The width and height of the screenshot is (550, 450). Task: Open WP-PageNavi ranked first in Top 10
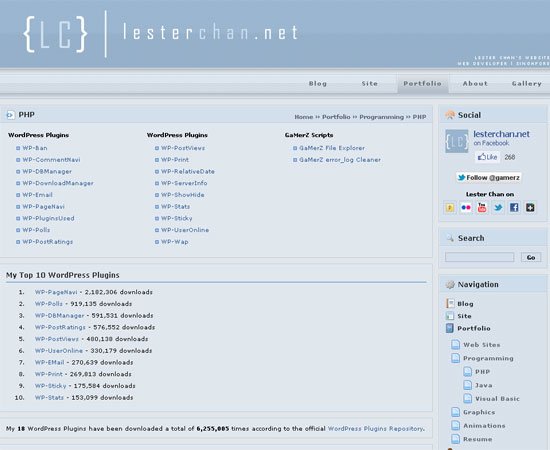[56, 292]
